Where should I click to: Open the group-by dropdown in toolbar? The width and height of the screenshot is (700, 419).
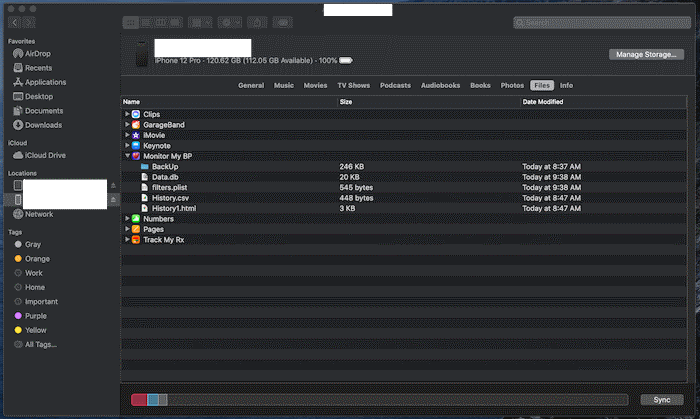(x=200, y=22)
